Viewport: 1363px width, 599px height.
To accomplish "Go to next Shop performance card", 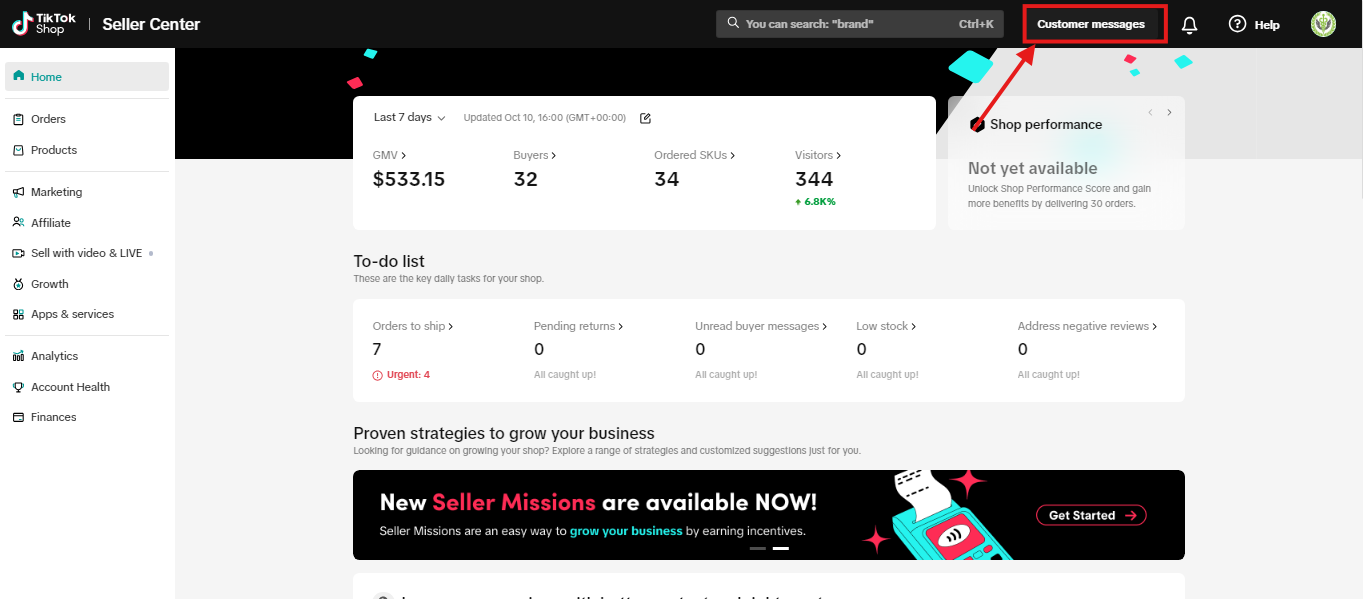I will click(x=1169, y=112).
